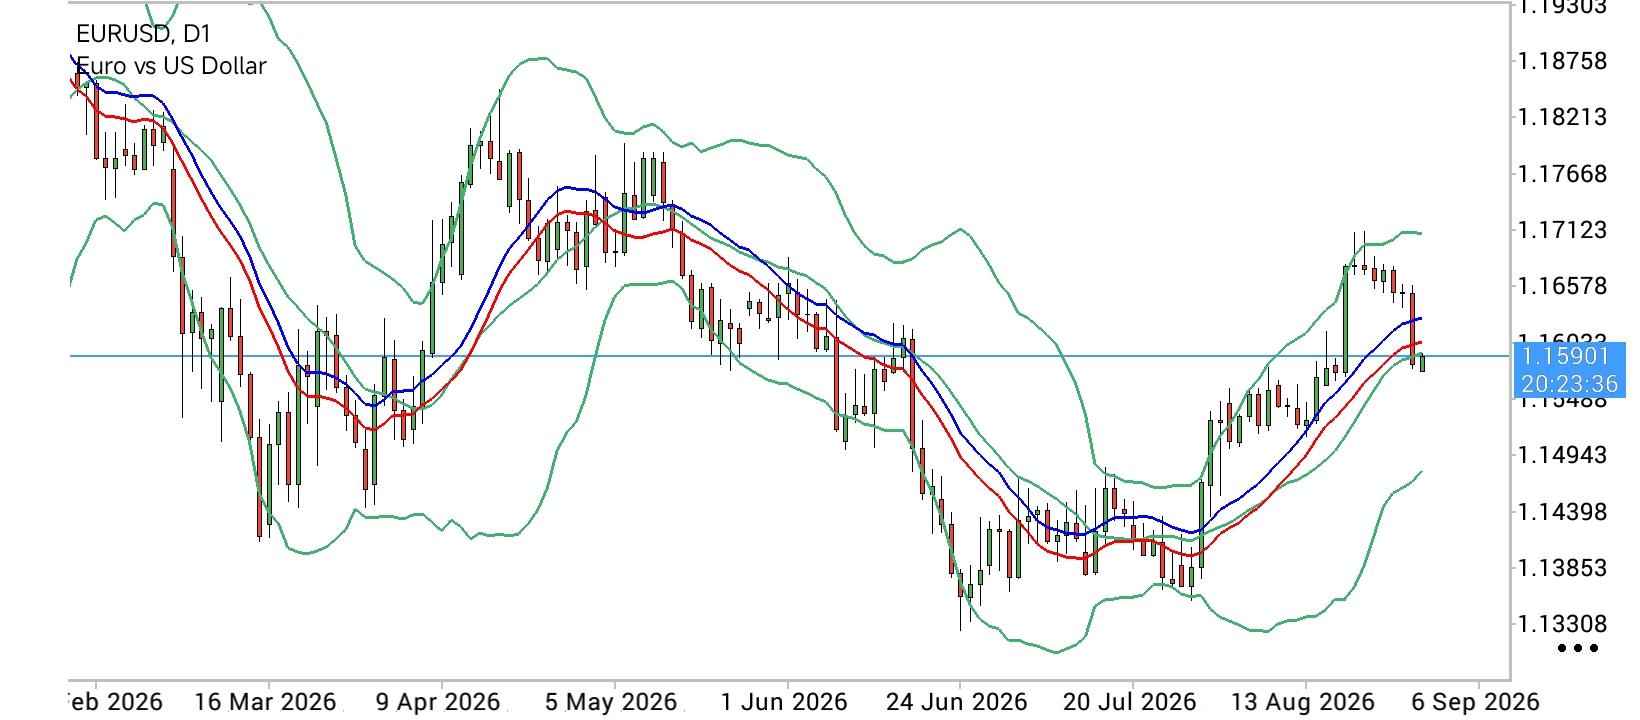This screenshot has height=720, width=1640.
Task: Click price axis label 1.18758
Action: 1562,61
